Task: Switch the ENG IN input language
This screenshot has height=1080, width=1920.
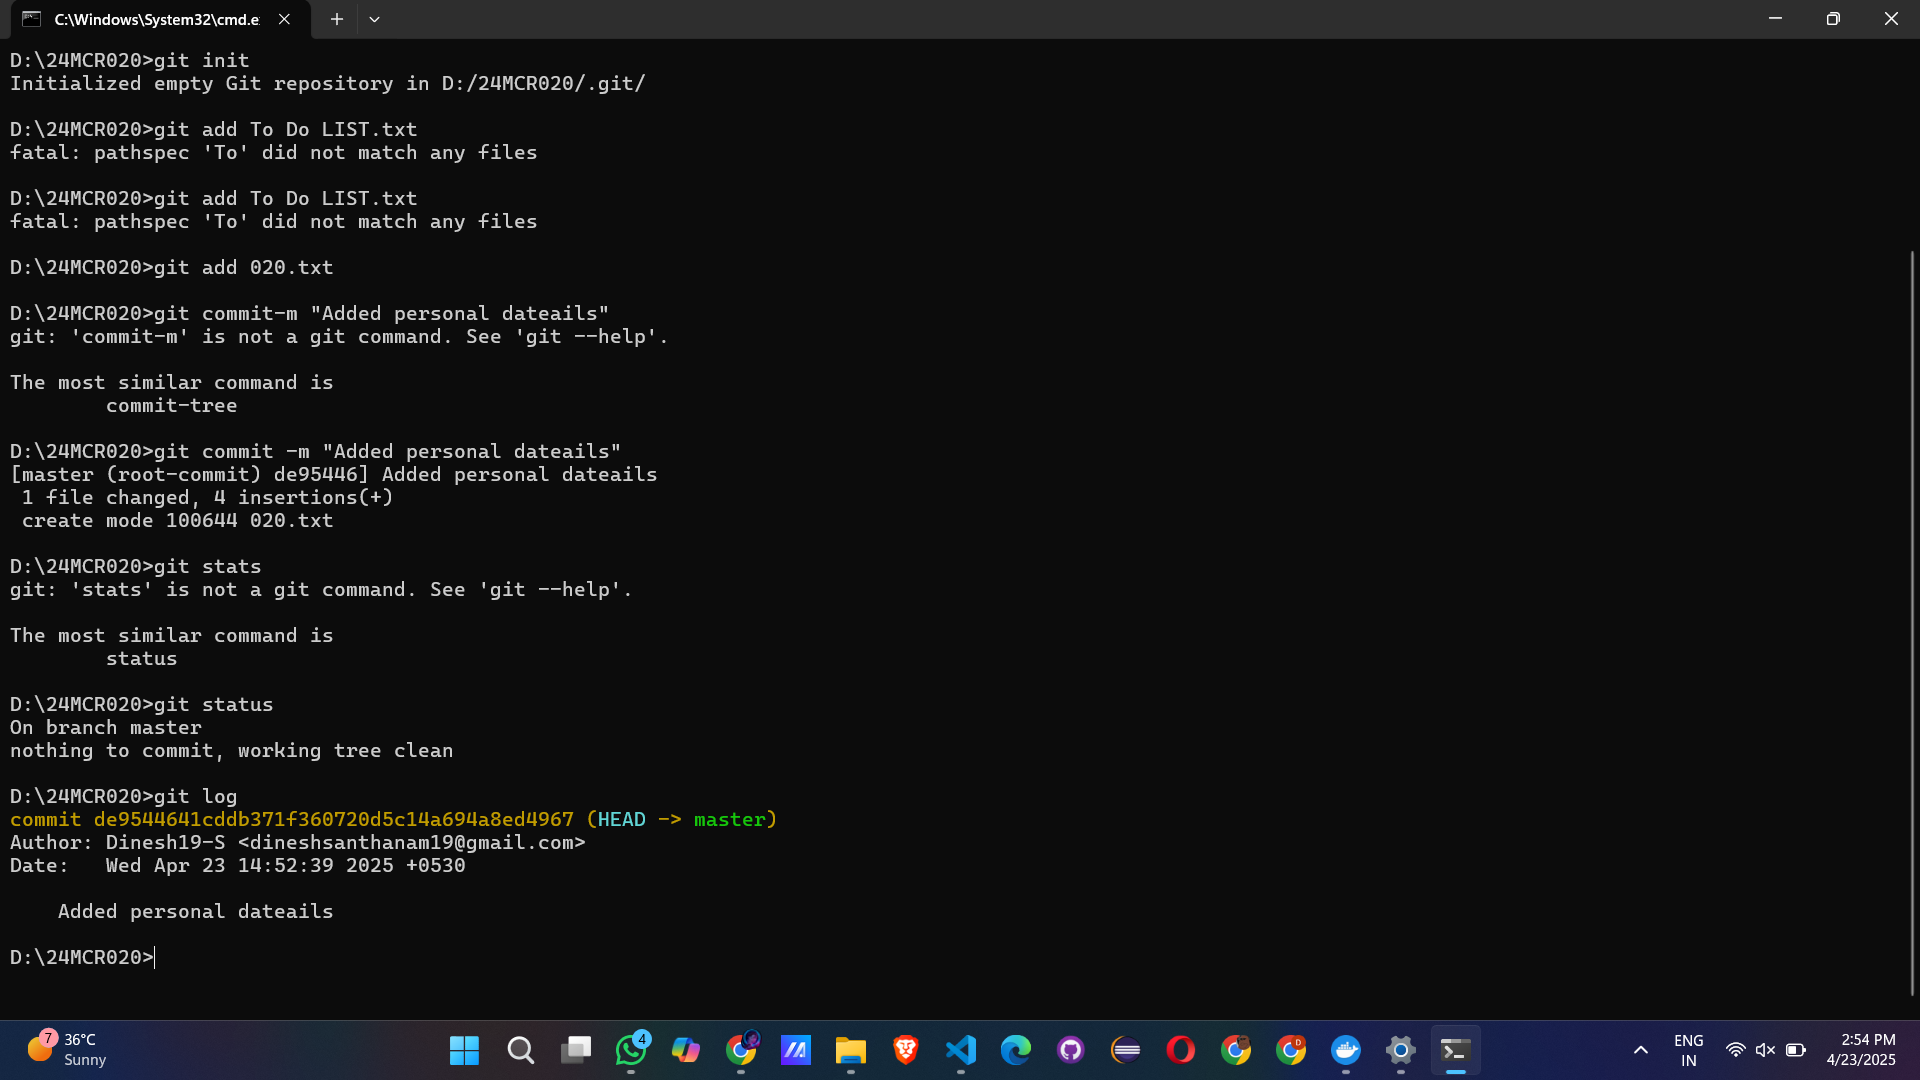Action: [1689, 1050]
